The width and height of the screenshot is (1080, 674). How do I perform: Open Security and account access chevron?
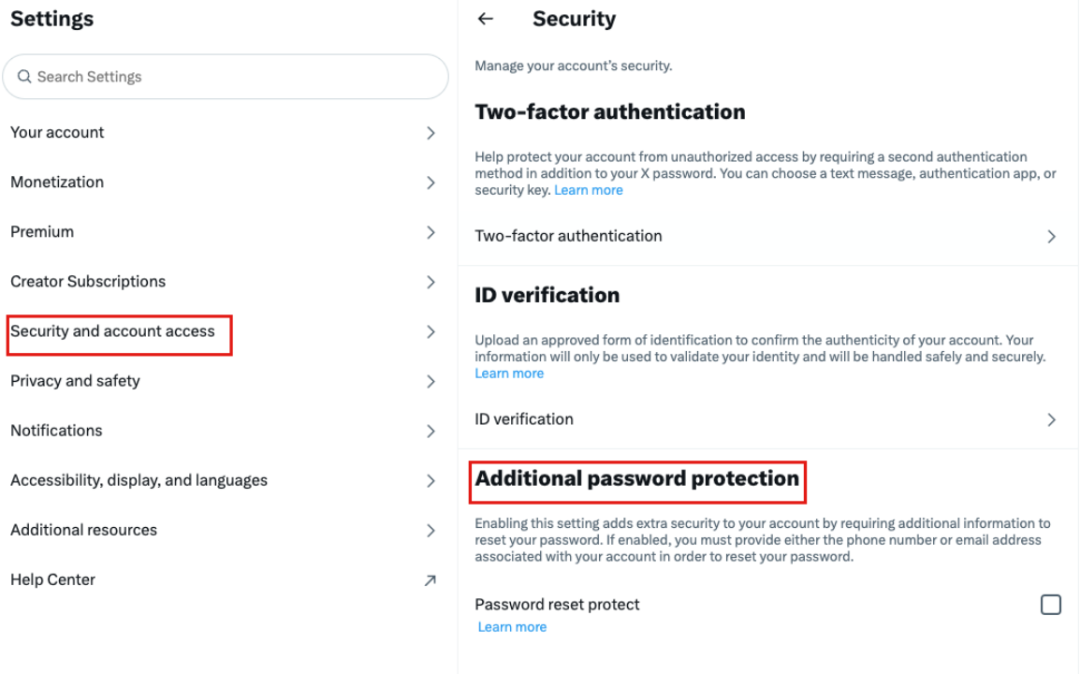(430, 332)
